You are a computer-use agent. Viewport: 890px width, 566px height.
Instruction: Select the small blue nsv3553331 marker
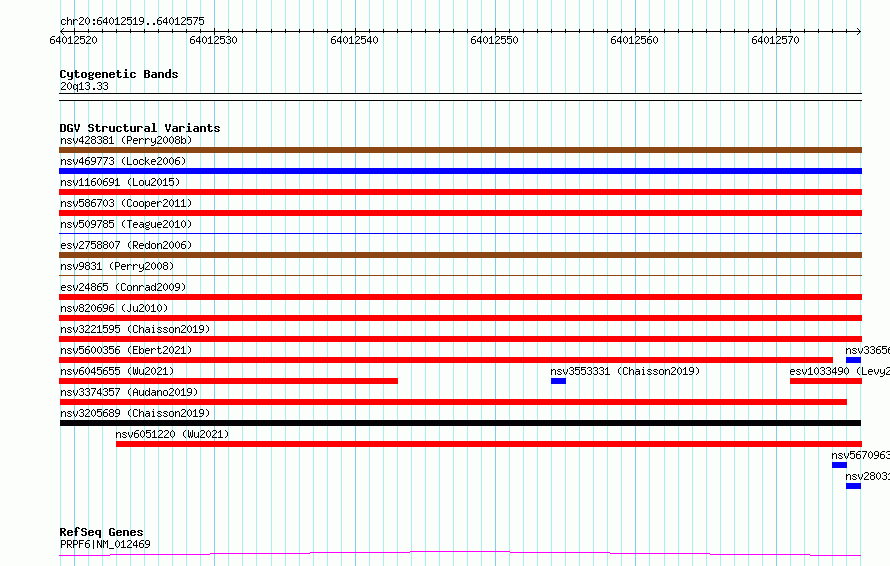(559, 381)
